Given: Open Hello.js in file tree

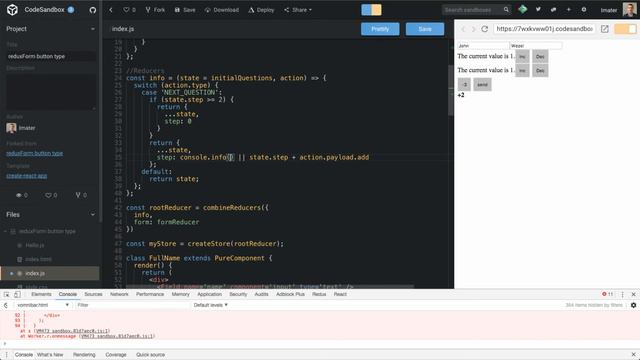Looking at the screenshot, I should point(35,245).
